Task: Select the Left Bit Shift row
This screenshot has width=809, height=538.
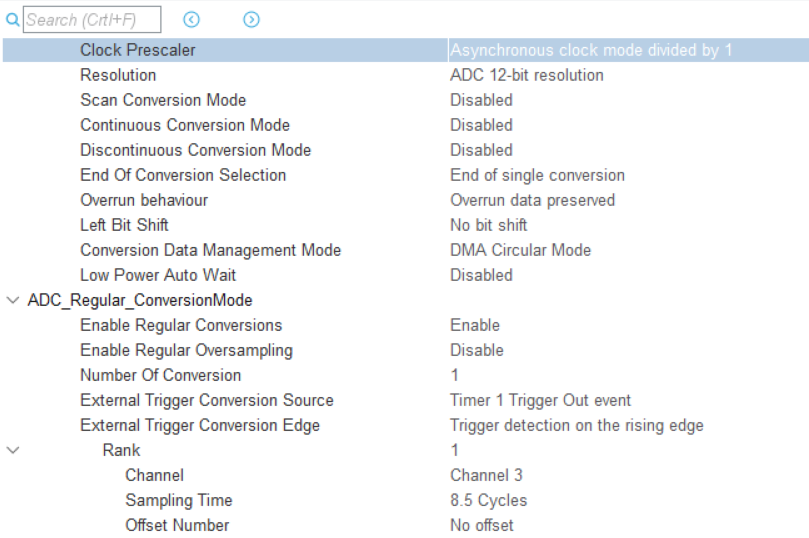Action: (x=405, y=225)
